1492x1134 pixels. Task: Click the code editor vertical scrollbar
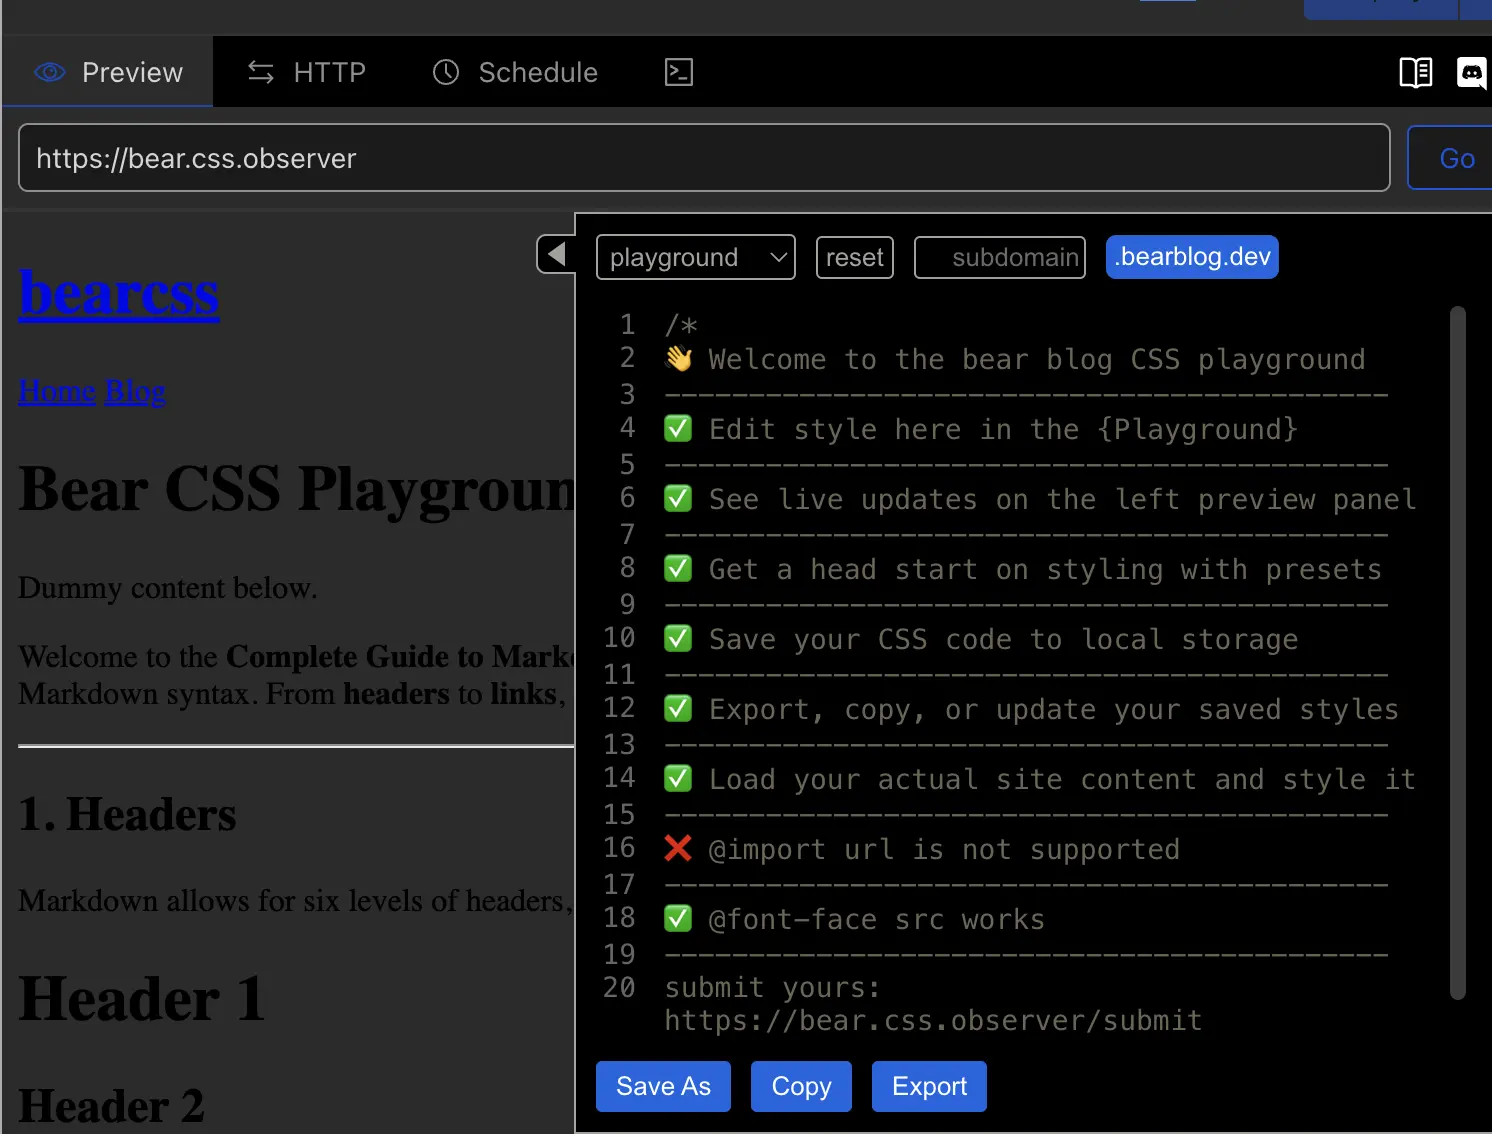click(x=1458, y=652)
